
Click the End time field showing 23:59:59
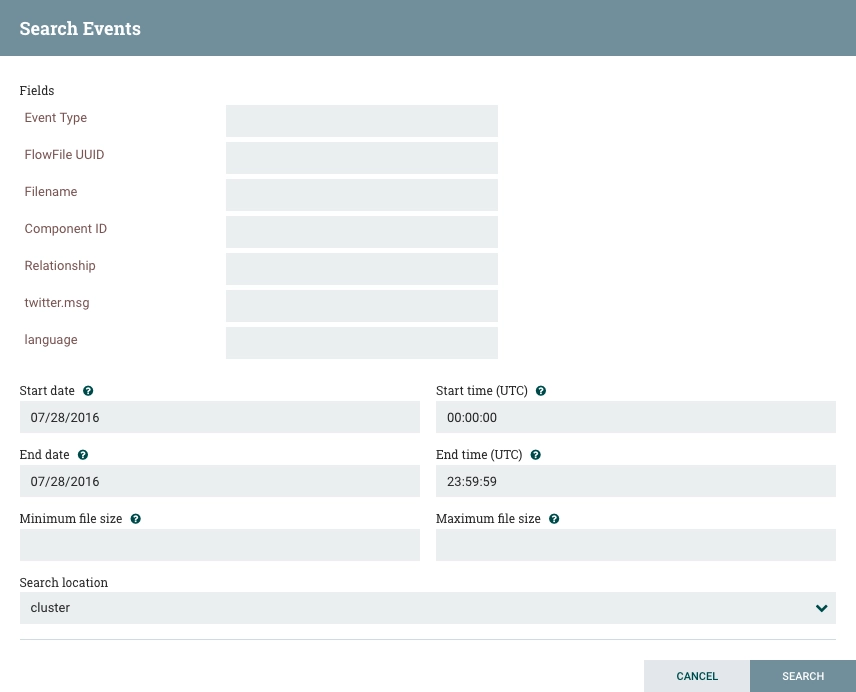[x=635, y=481]
